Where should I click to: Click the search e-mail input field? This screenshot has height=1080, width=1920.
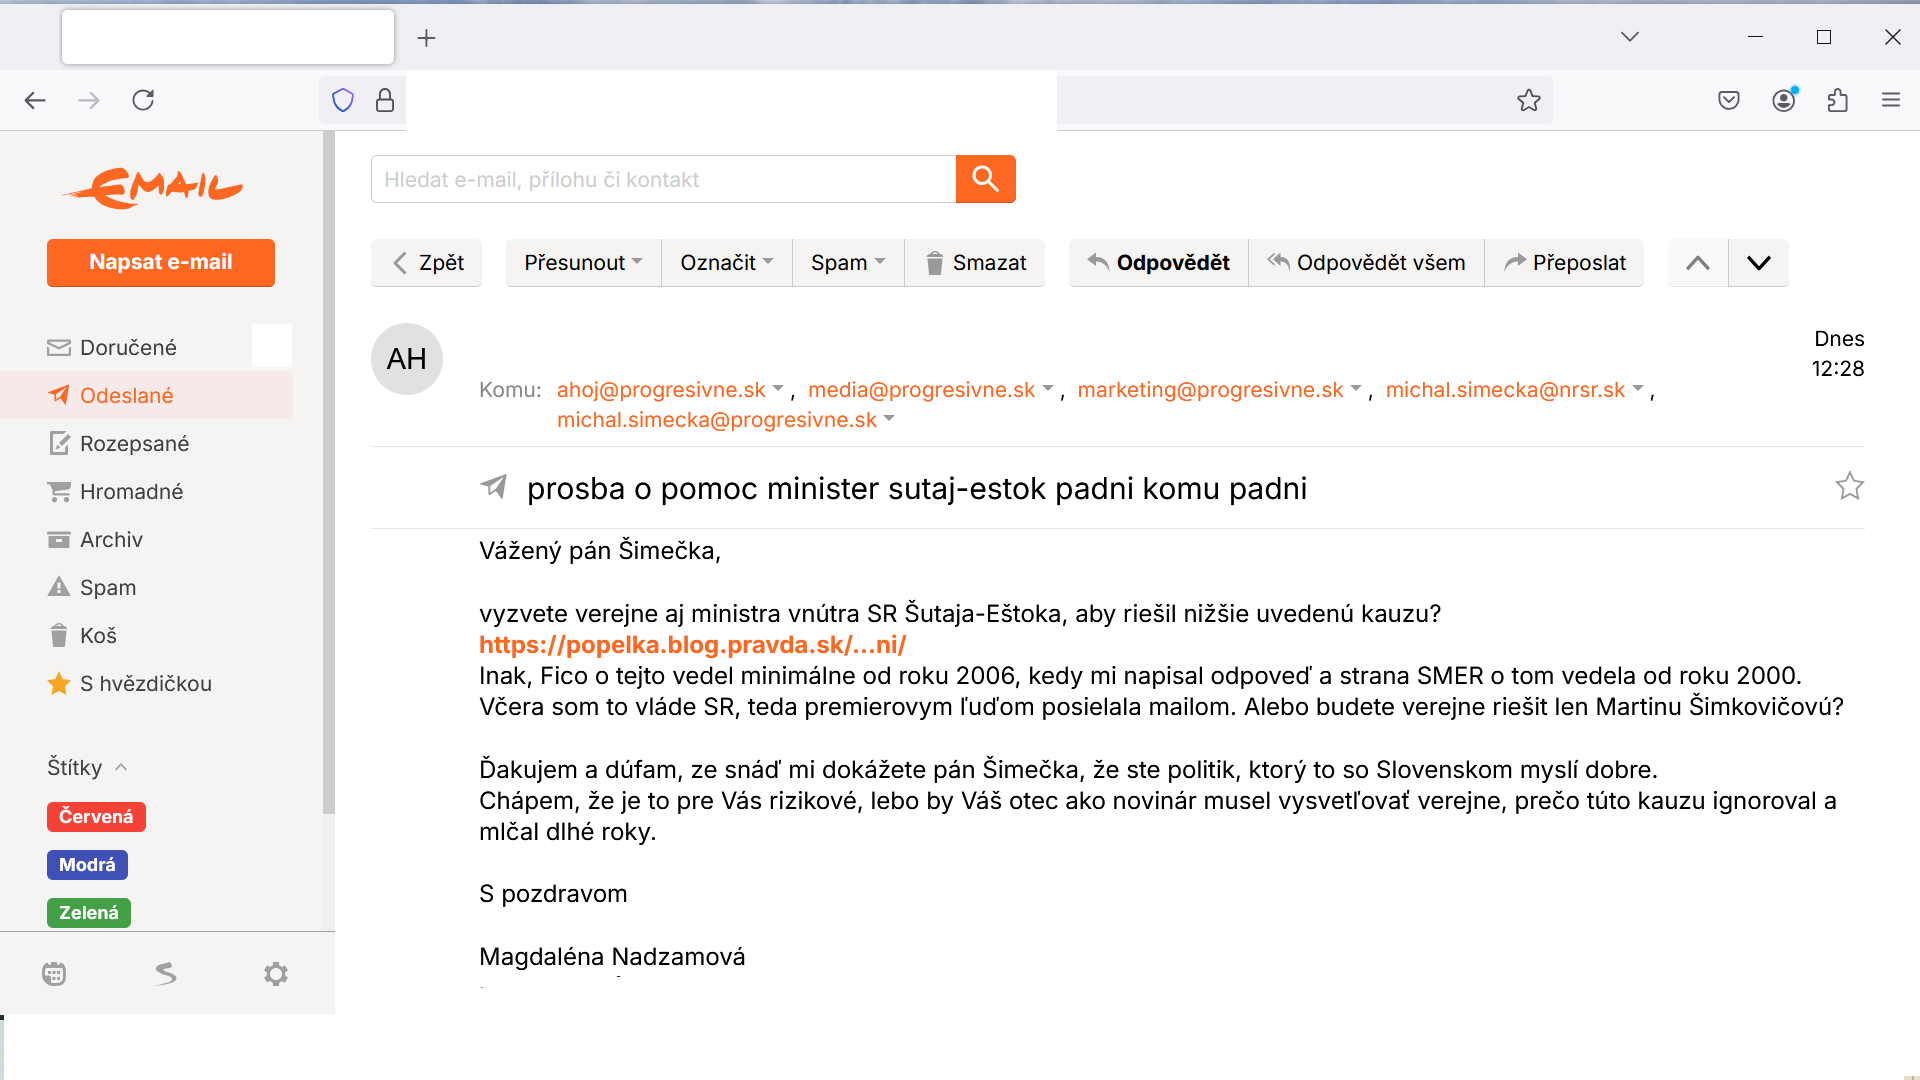662,180
